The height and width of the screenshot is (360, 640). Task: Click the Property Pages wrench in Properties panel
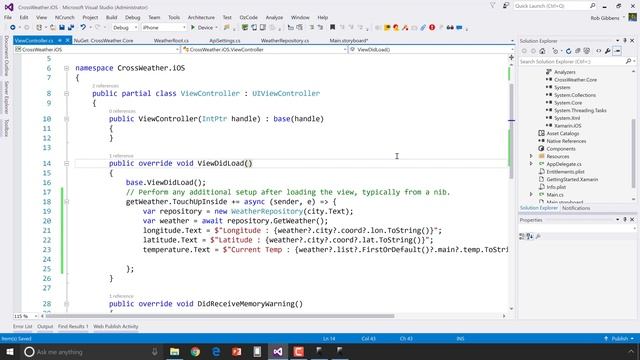pos(538,236)
